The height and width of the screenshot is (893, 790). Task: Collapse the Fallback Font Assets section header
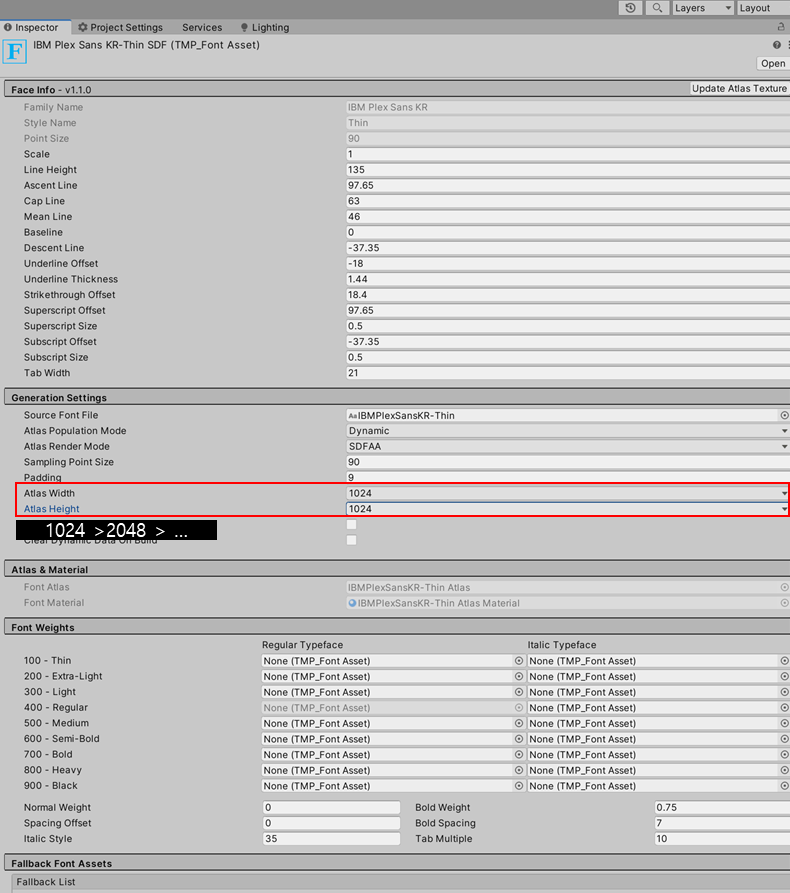(x=396, y=863)
